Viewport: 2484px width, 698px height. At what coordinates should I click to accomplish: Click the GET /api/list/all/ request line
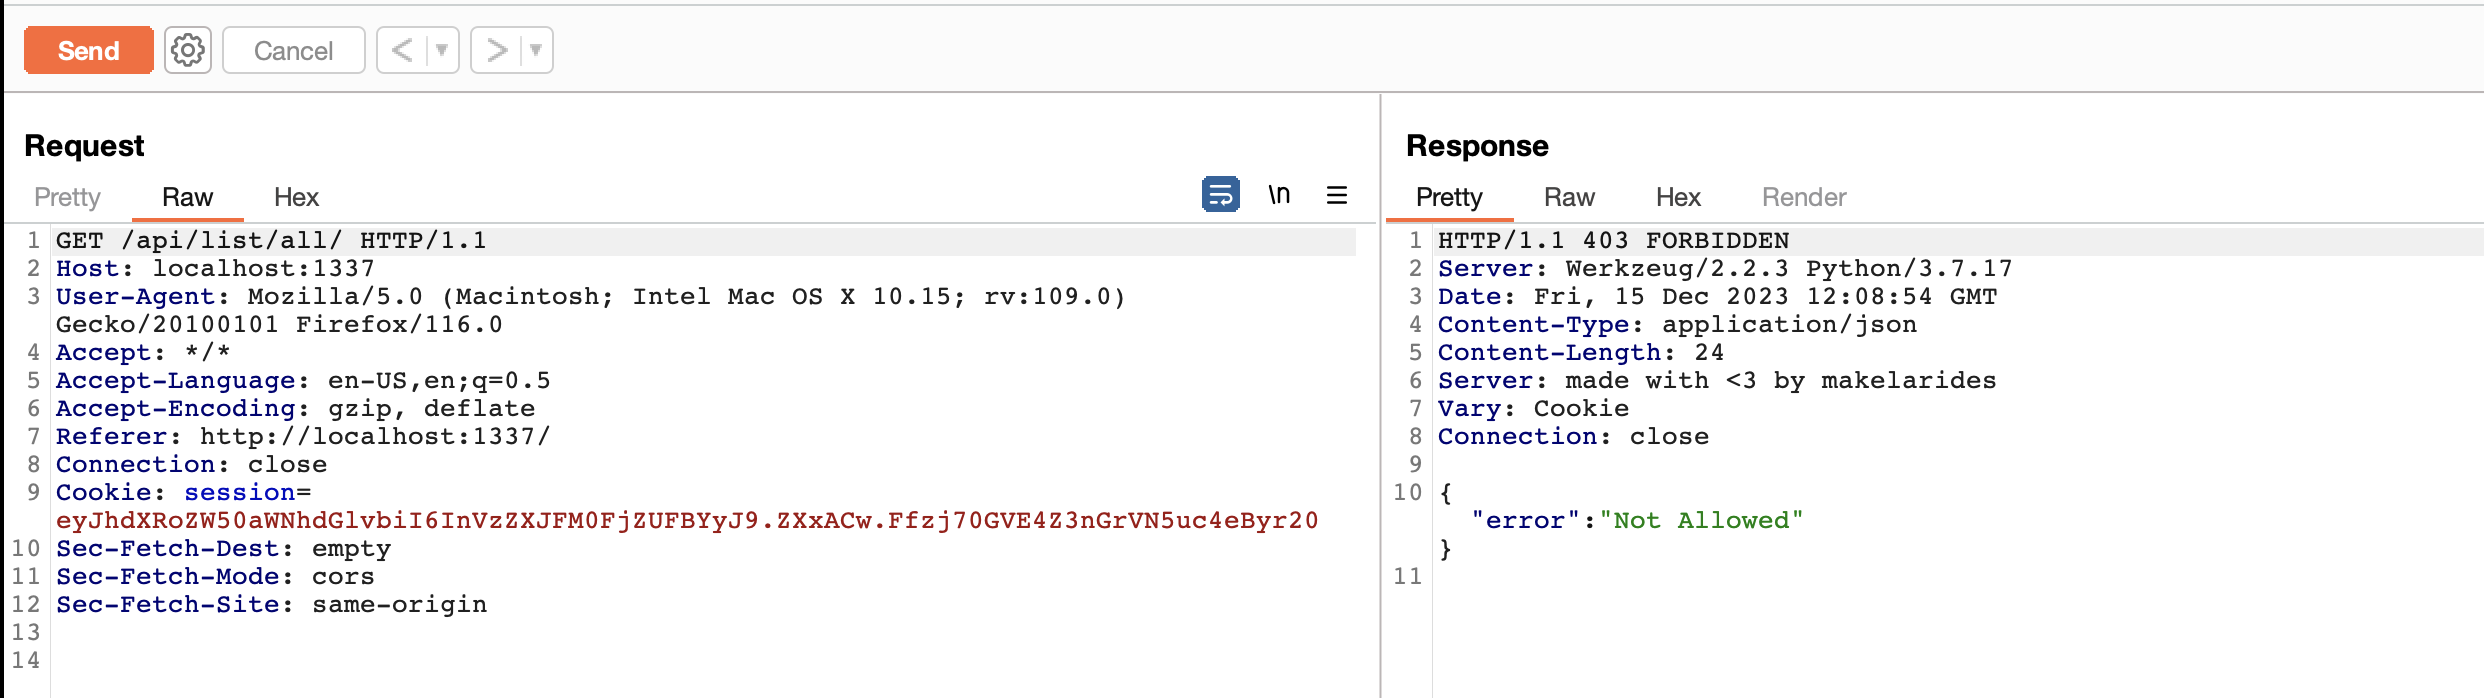tap(271, 241)
